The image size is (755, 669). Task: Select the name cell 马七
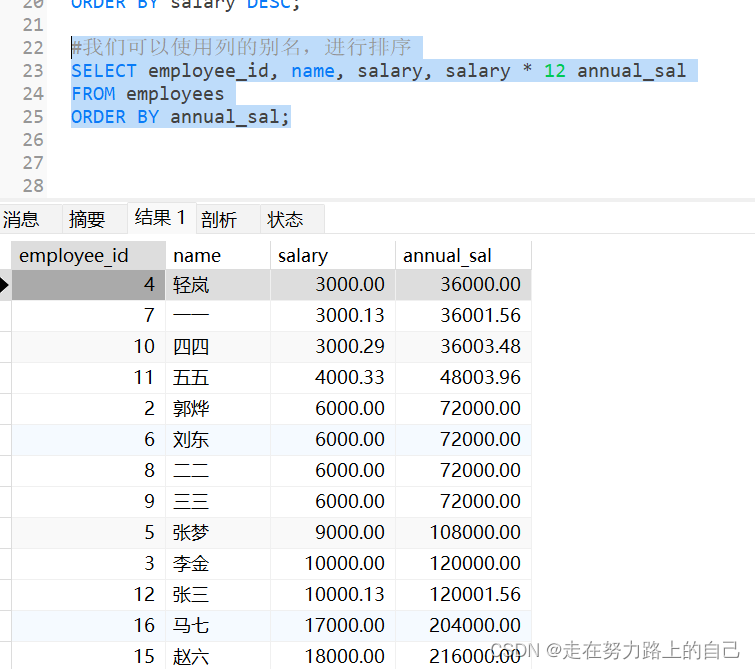[x=218, y=626]
